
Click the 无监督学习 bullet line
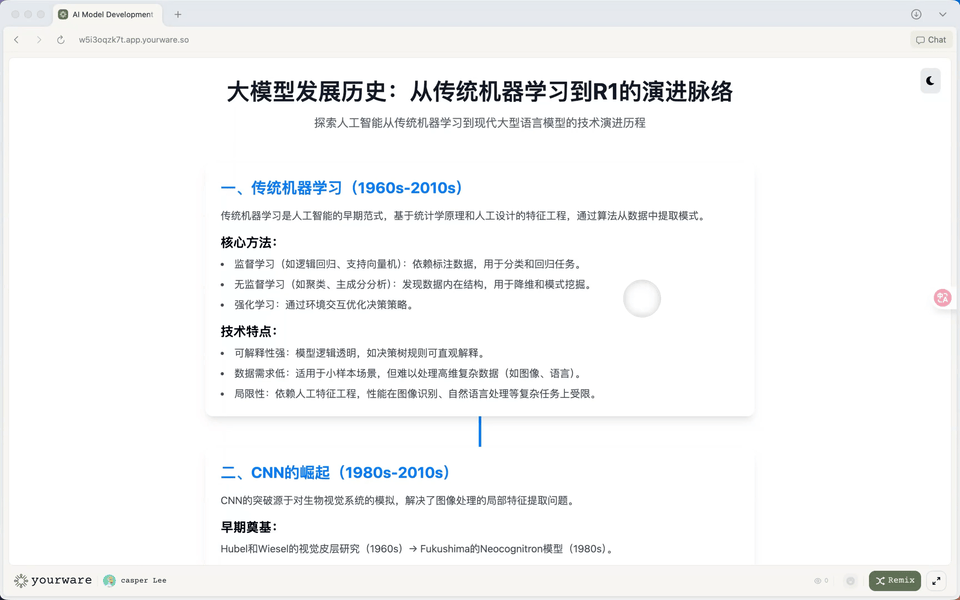[413, 284]
